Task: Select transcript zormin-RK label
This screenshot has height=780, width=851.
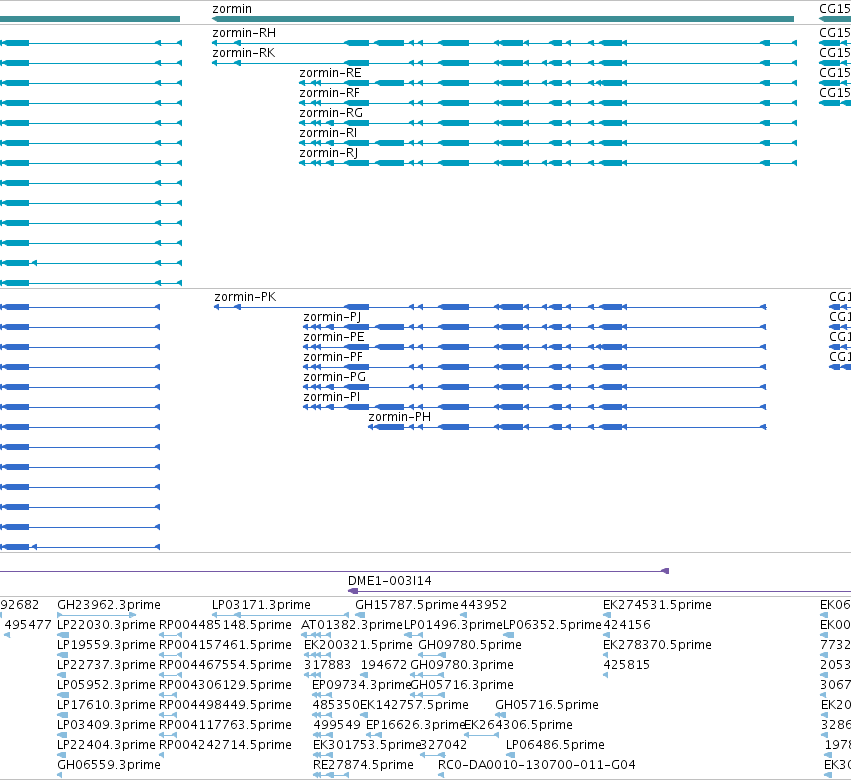Action: 243,53
